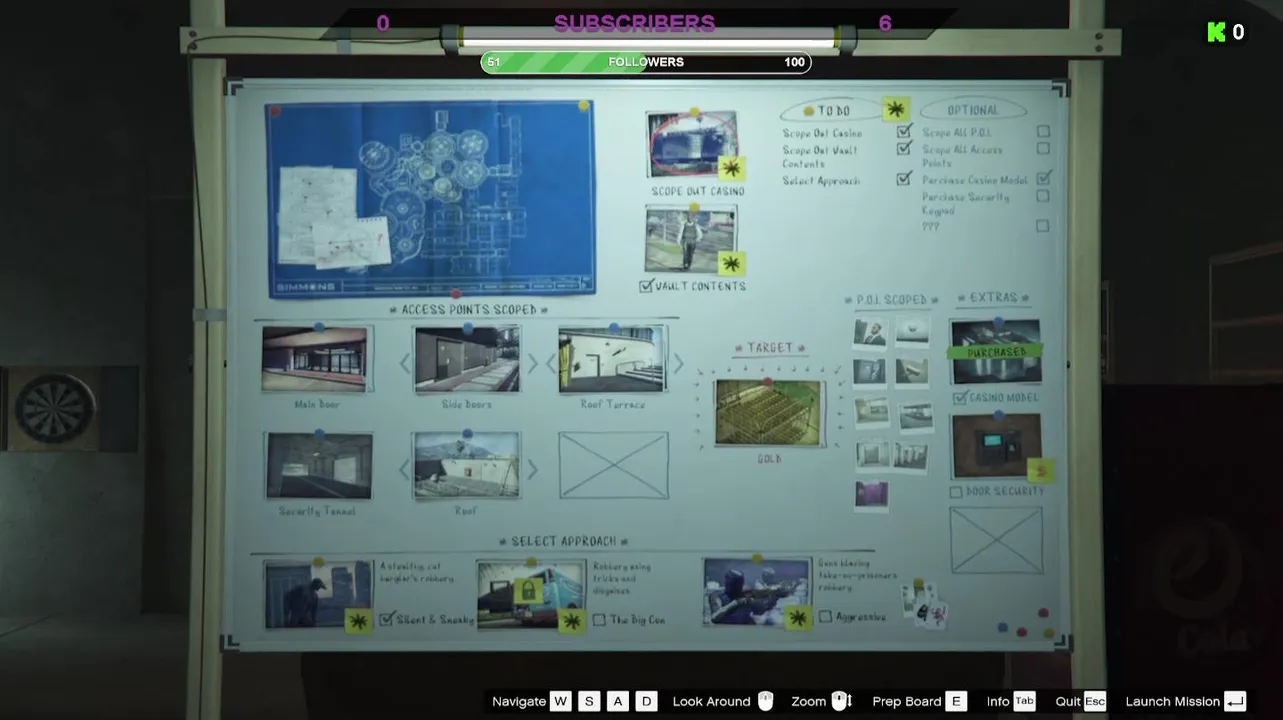Toggle the Select Approach to-do checkbox
This screenshot has width=1283, height=720.
[x=904, y=179]
